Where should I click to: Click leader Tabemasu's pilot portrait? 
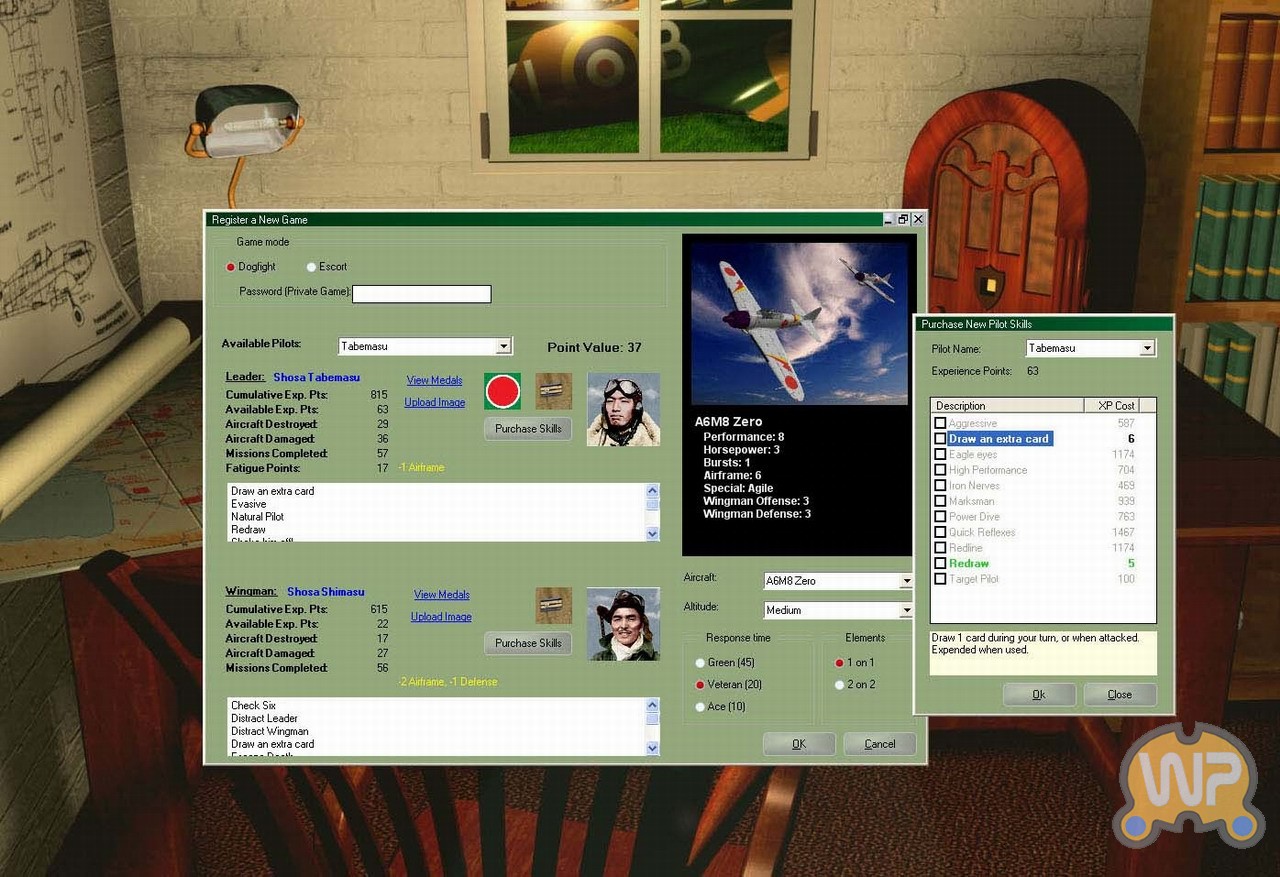pos(623,409)
